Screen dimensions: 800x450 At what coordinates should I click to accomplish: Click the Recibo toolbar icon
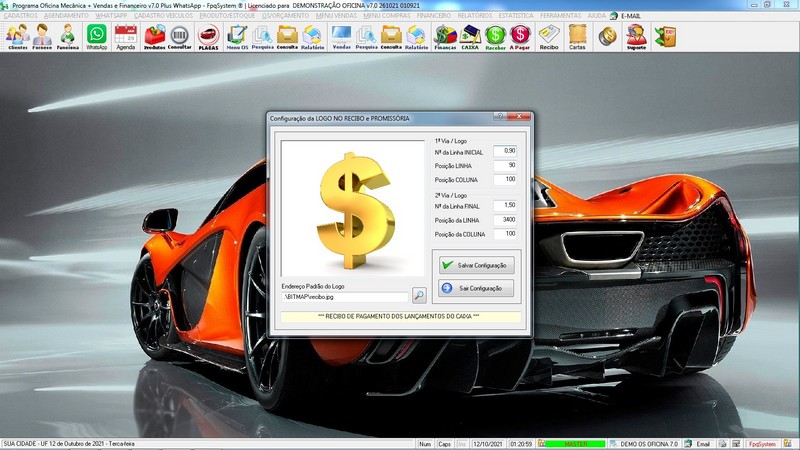click(x=549, y=37)
